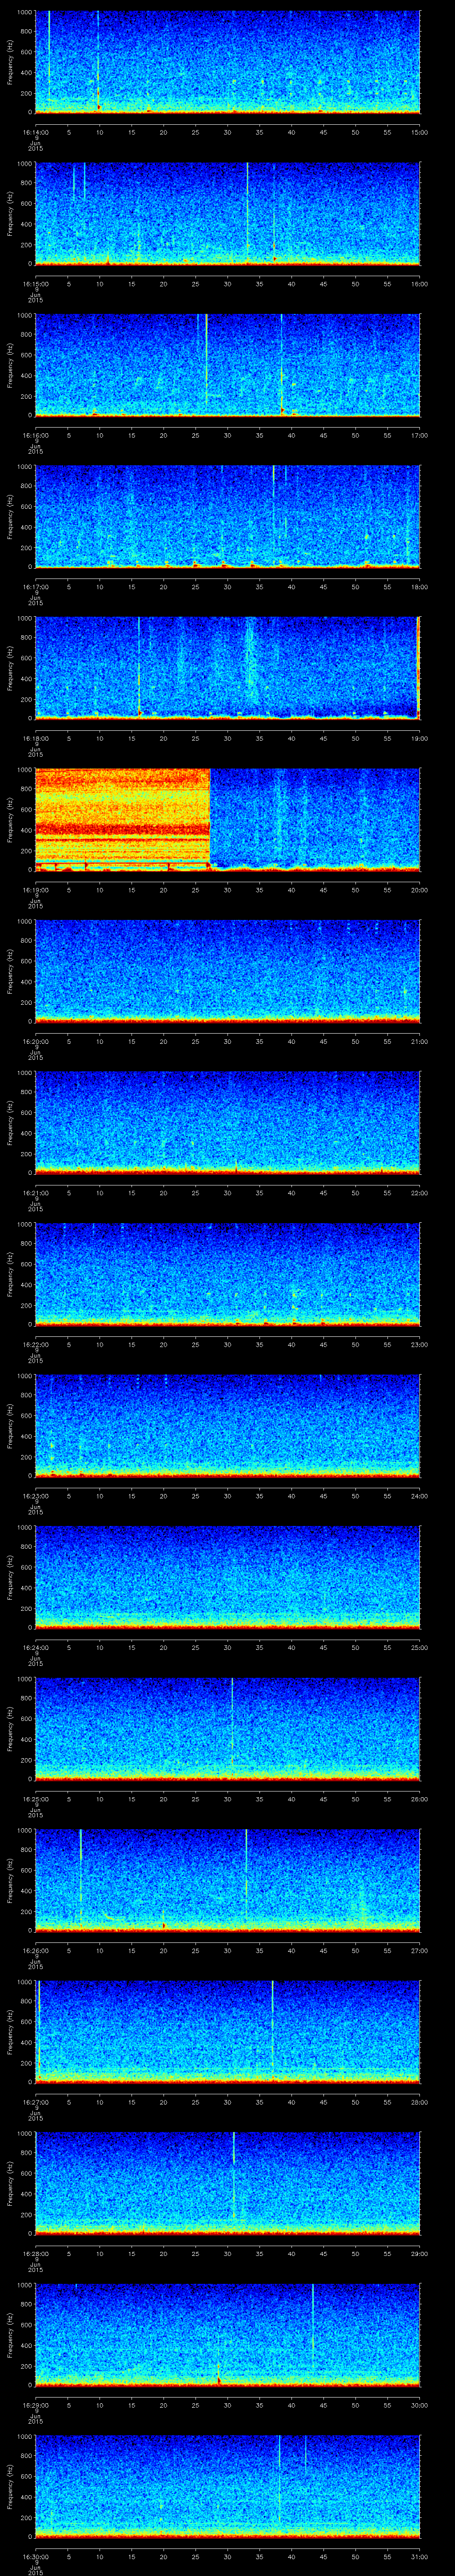Click the "16:22:00" start time label
This screenshot has width=455, height=2576.
point(35,1344)
